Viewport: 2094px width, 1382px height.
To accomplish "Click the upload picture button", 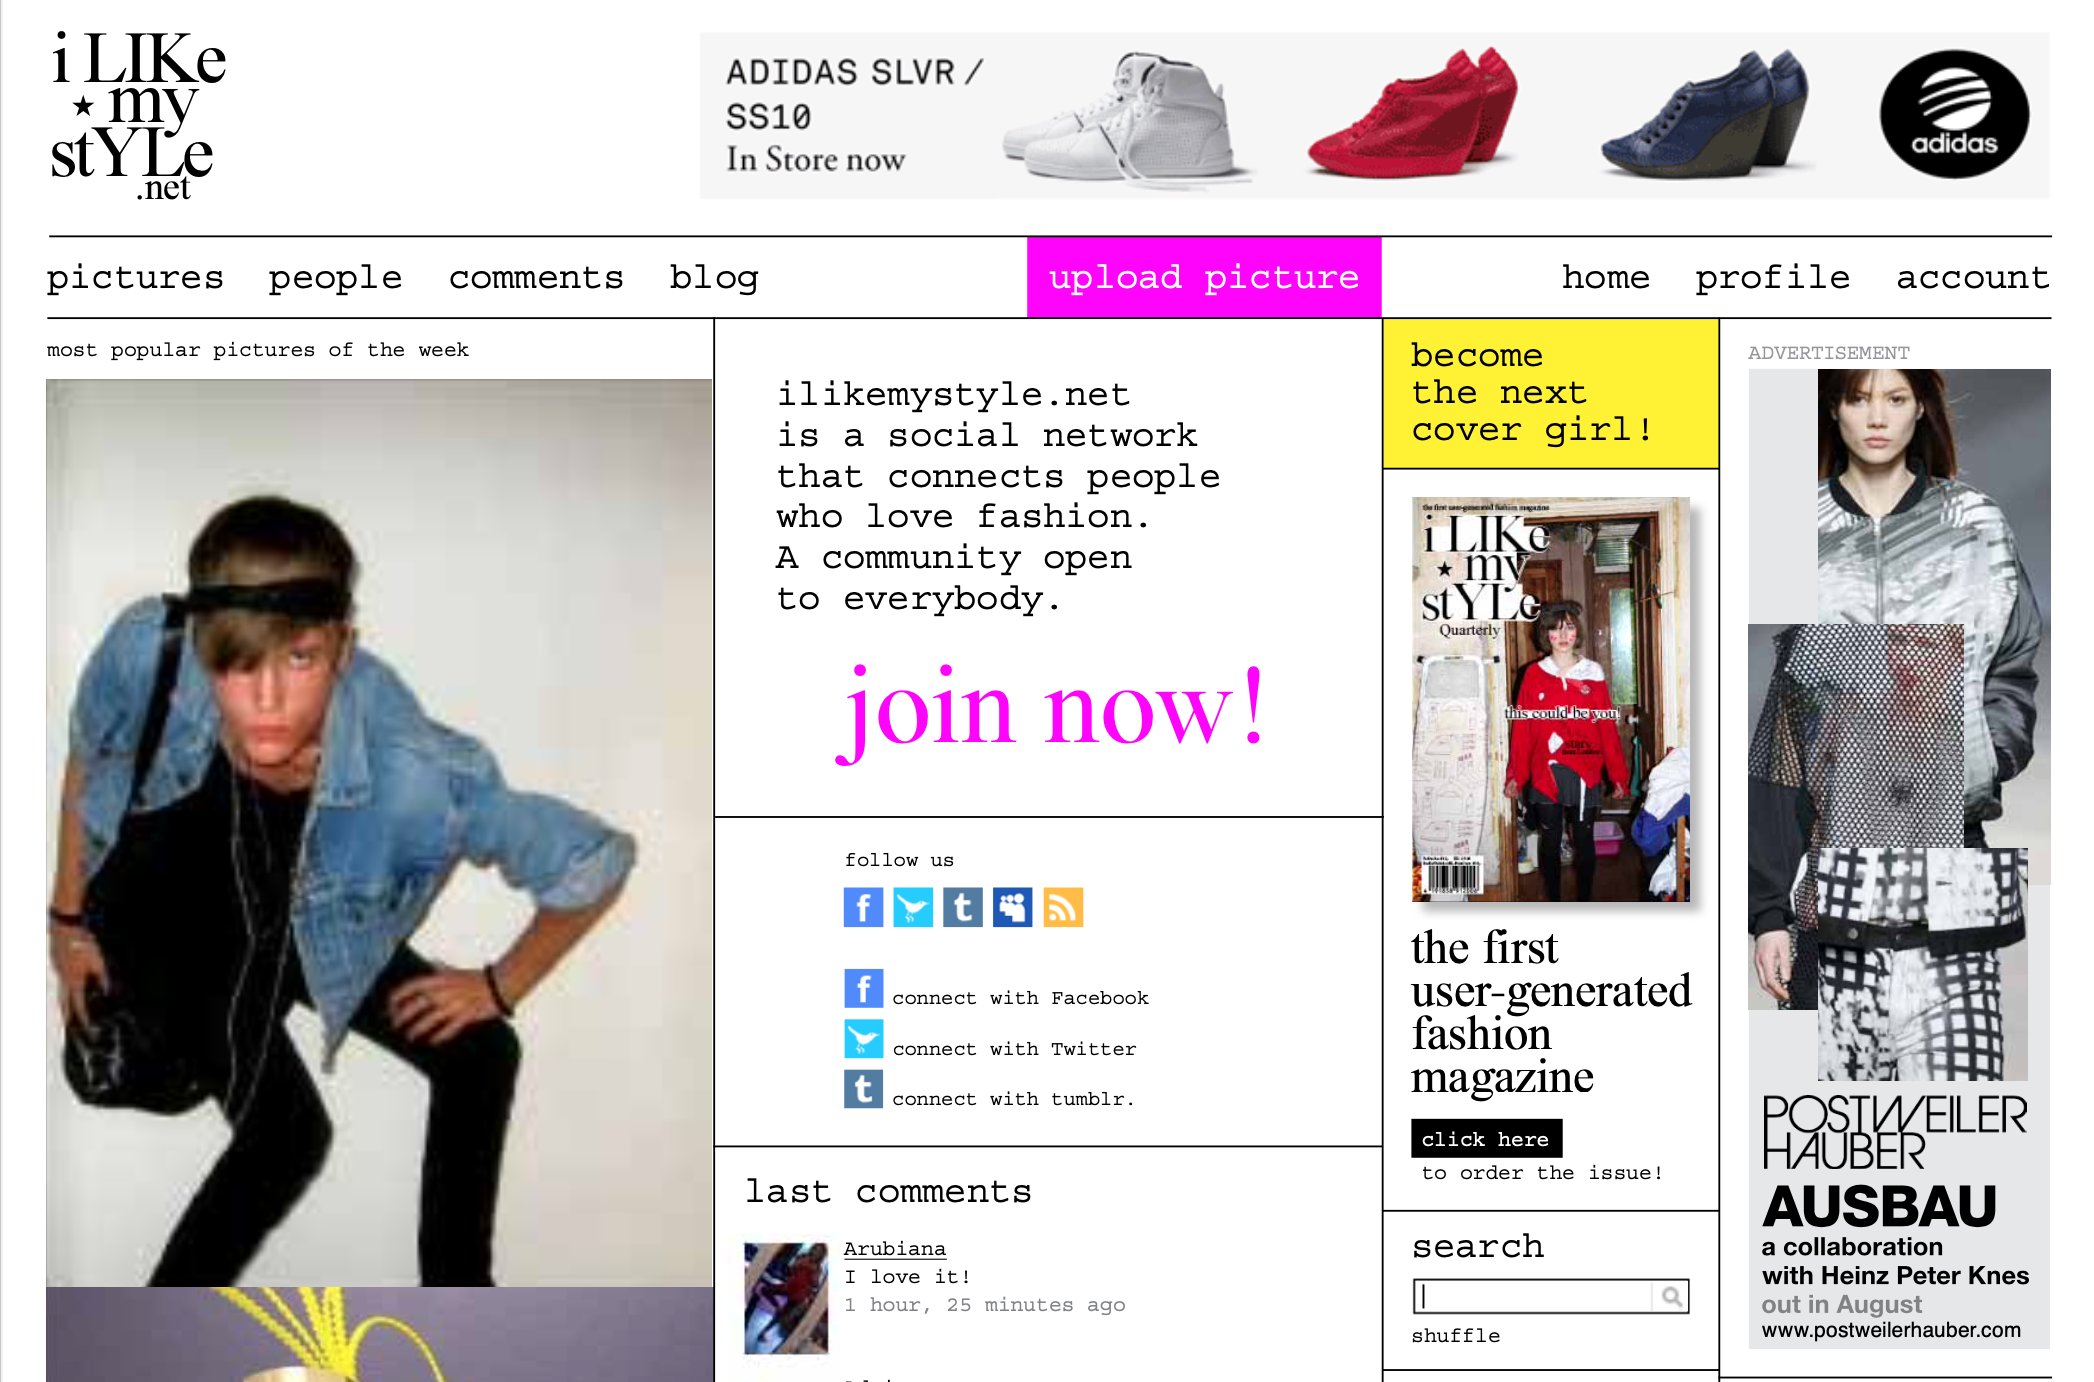I will point(1204,277).
